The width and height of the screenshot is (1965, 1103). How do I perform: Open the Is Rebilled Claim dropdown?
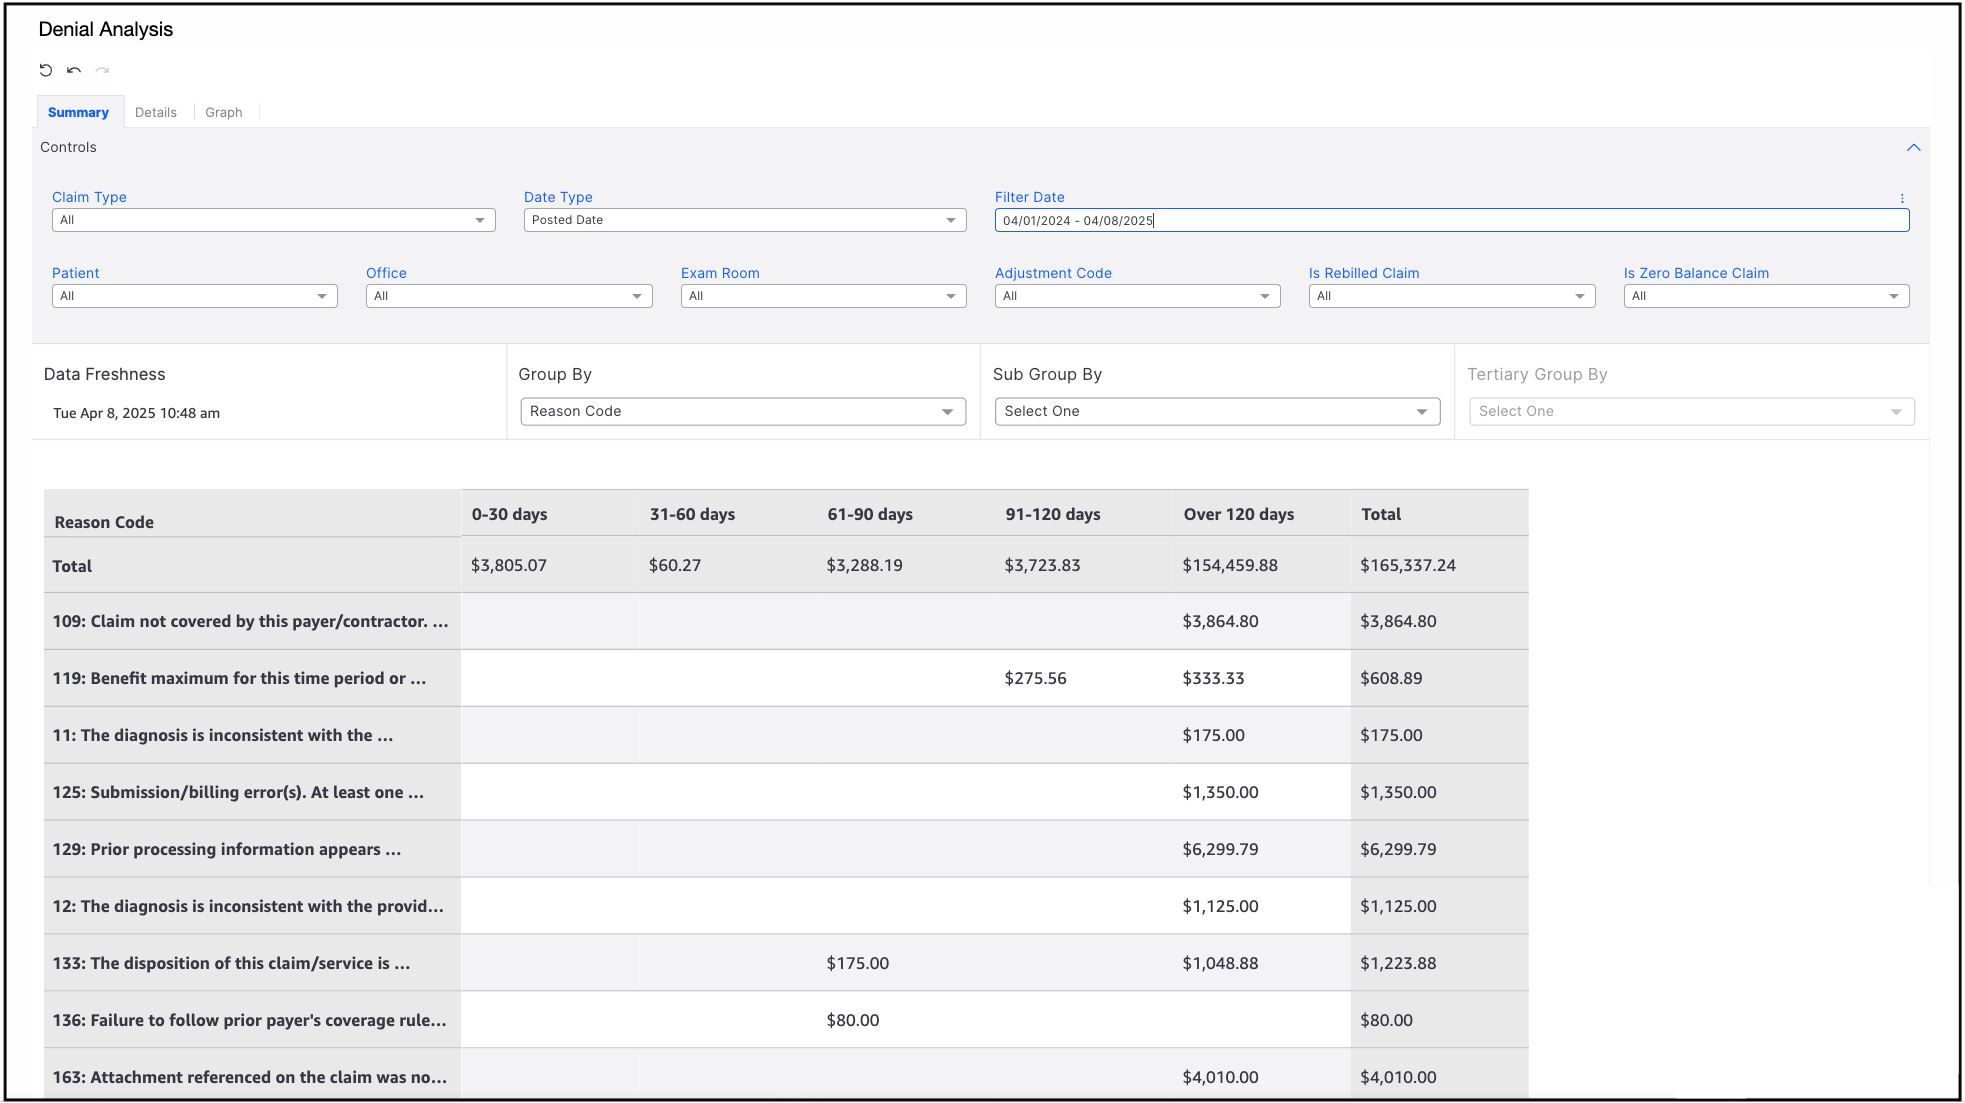pos(1451,296)
